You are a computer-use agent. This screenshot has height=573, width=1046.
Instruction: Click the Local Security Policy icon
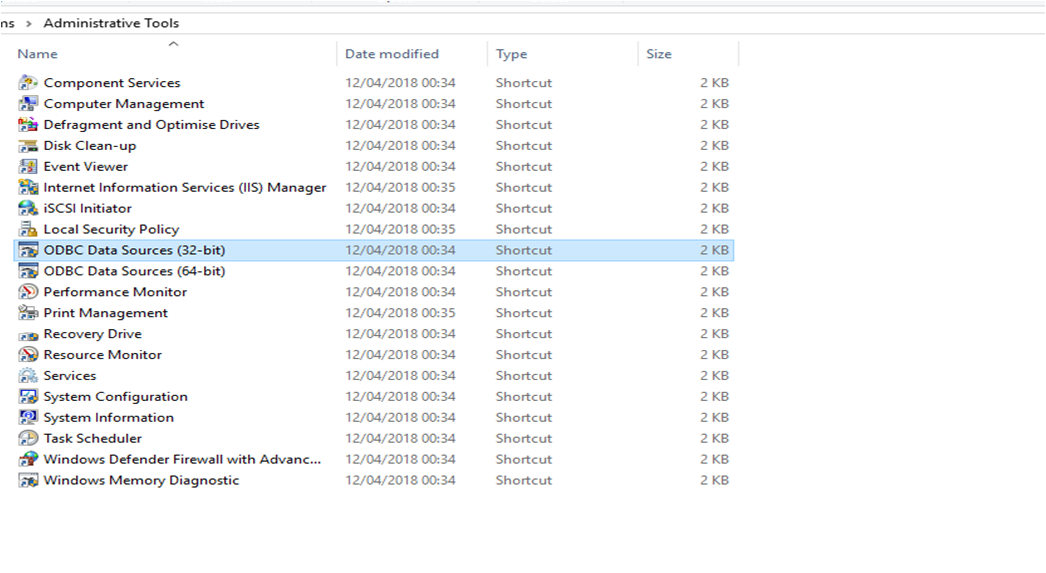(x=28, y=229)
